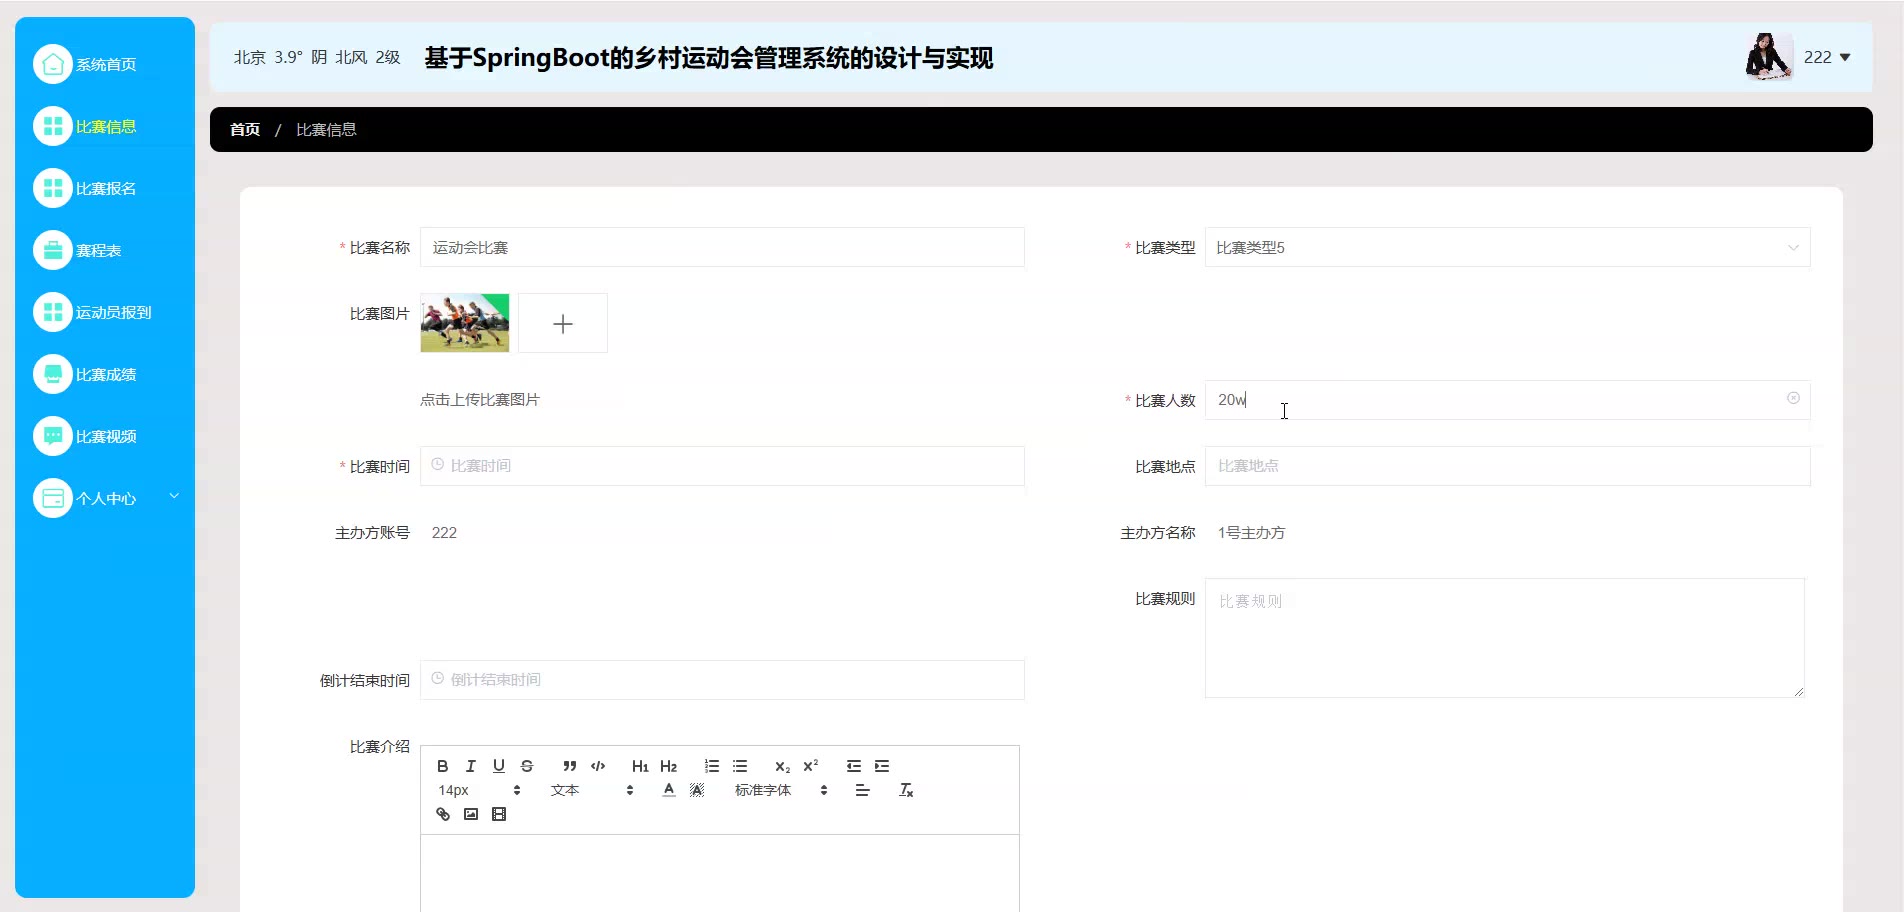This screenshot has height=912, width=1904.
Task: Open the 比赛类型 select dropdown
Action: tap(1507, 247)
